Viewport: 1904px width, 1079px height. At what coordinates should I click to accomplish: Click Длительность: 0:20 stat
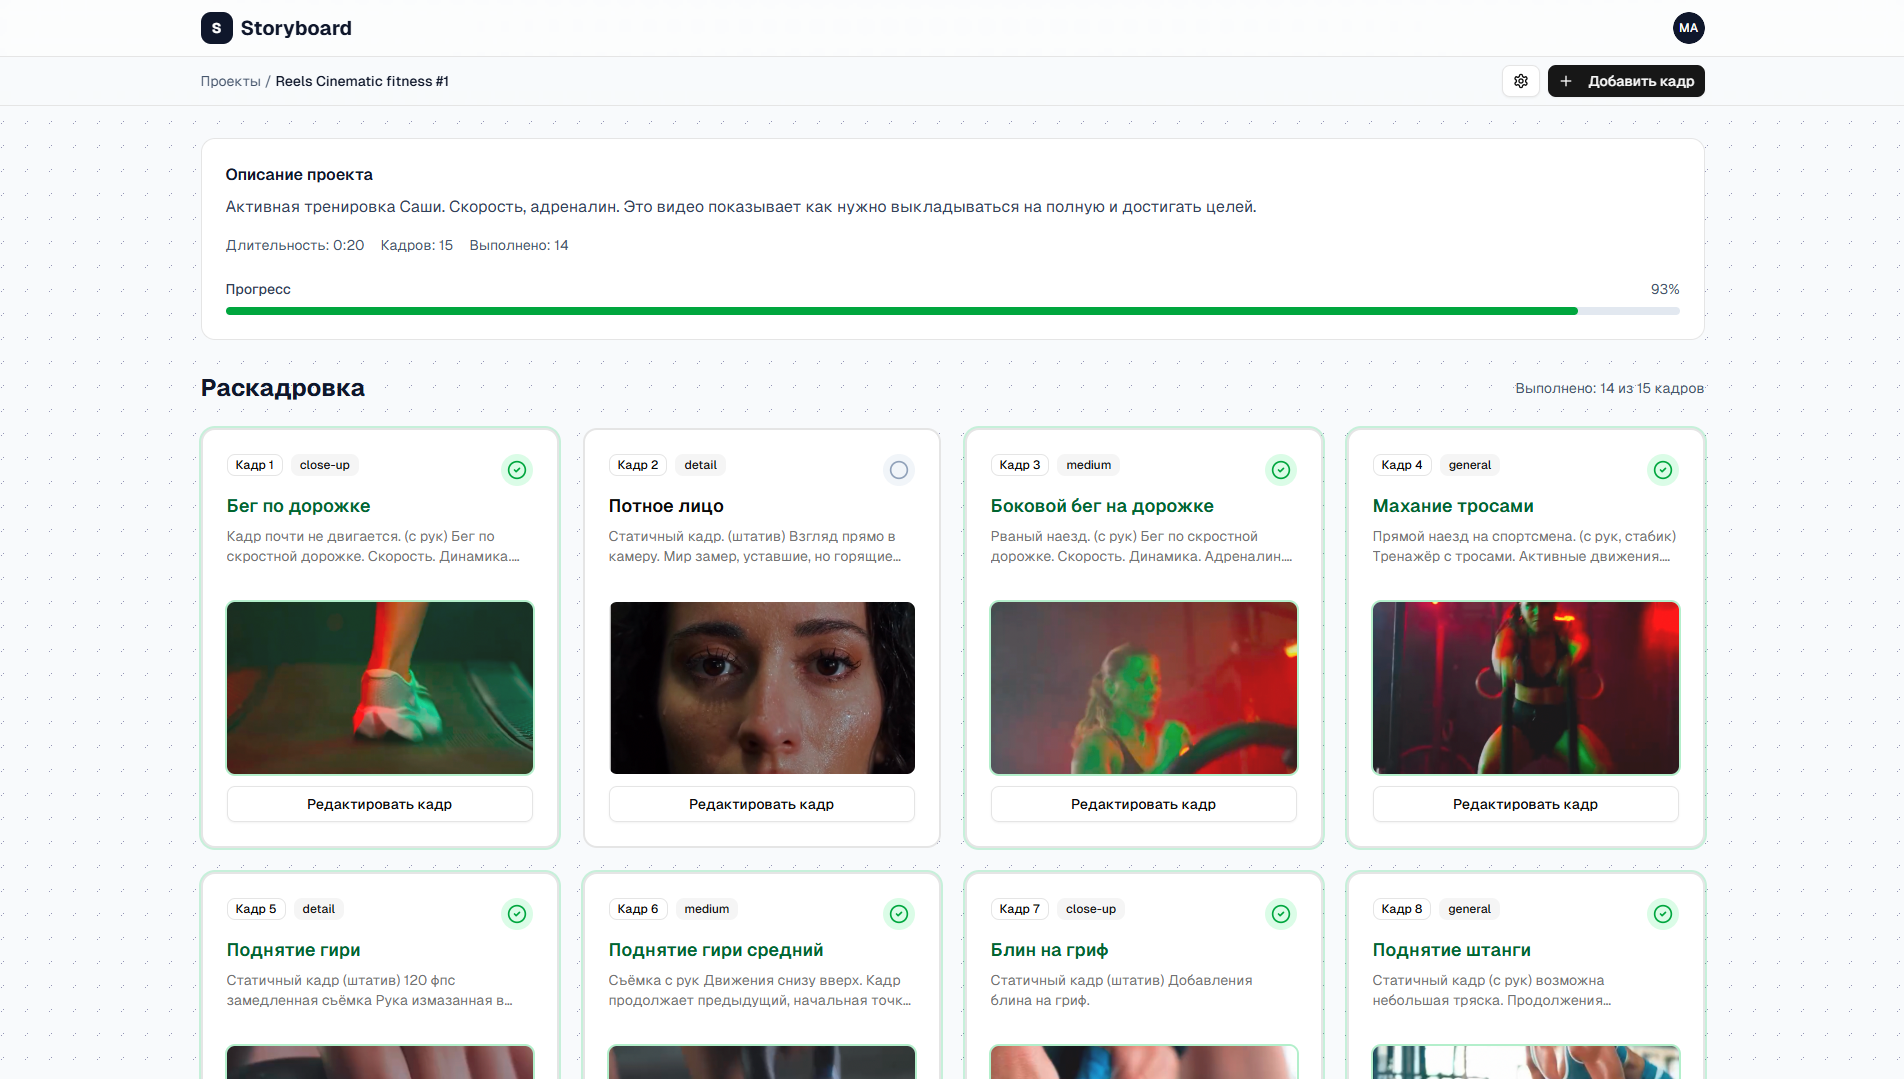point(295,245)
